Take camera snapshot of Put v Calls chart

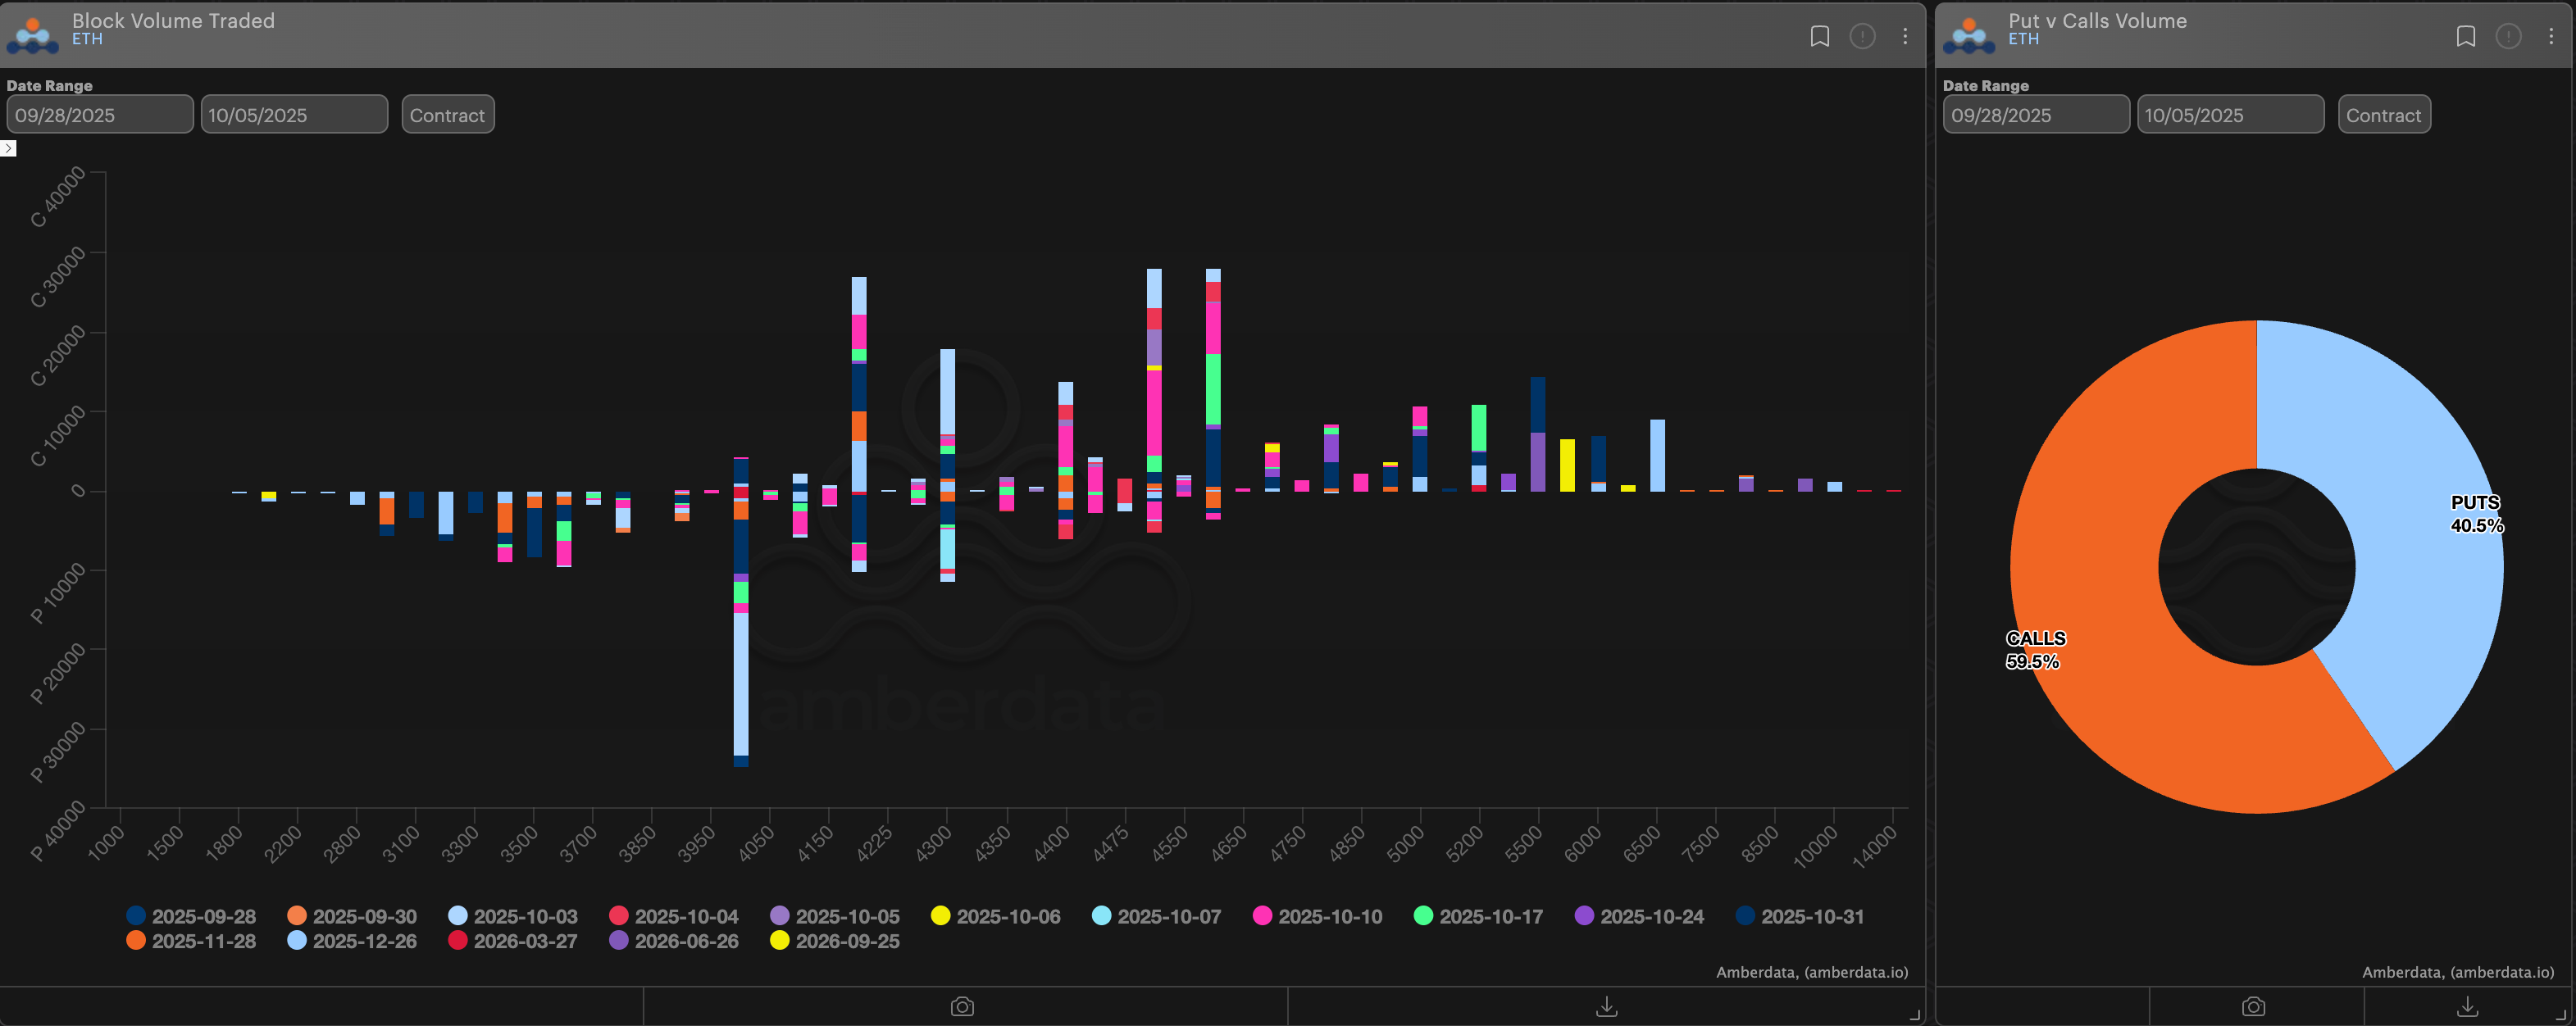click(x=2253, y=1006)
